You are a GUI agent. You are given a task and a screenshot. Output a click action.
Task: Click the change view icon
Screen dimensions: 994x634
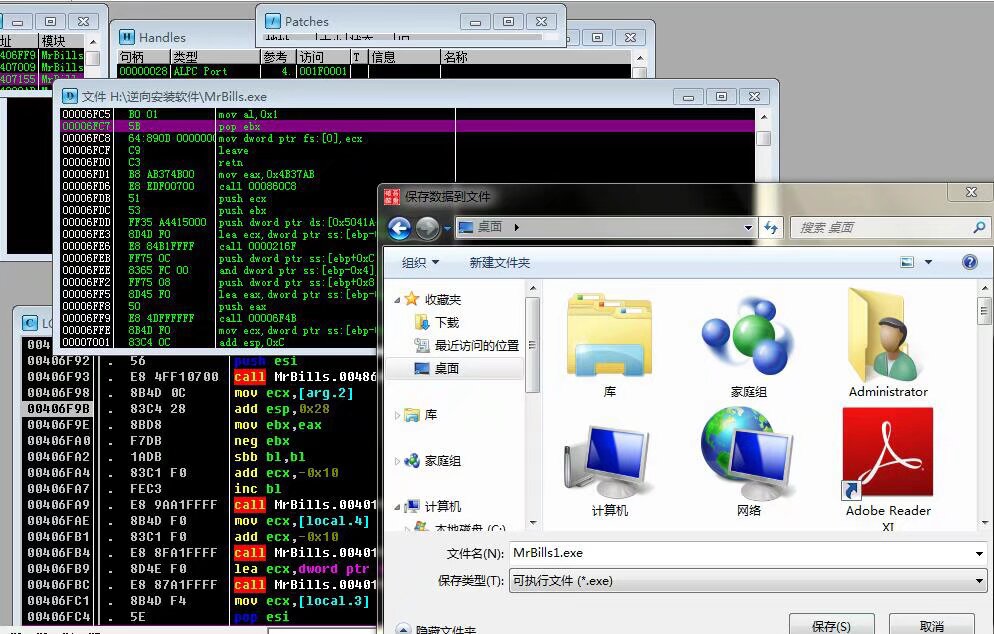tap(907, 262)
